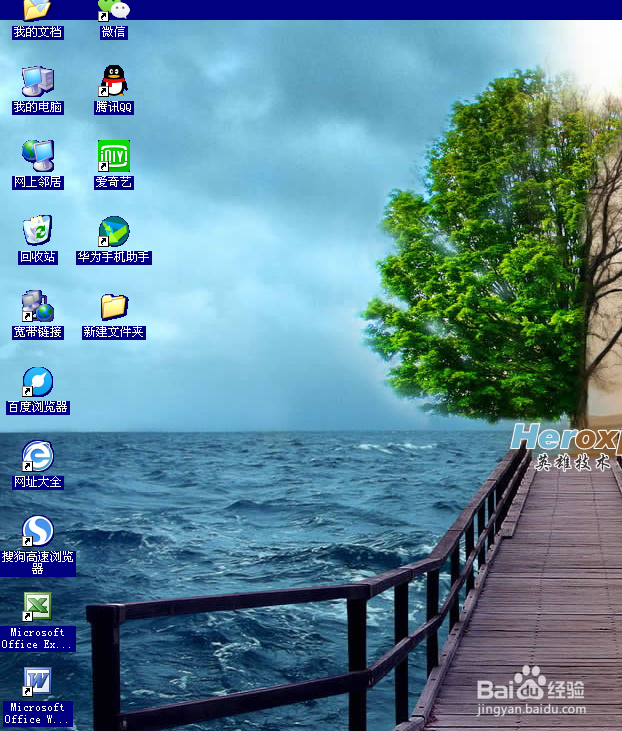
Task: Open the 宽带链接 broadband connection icon
Action: (x=37, y=306)
